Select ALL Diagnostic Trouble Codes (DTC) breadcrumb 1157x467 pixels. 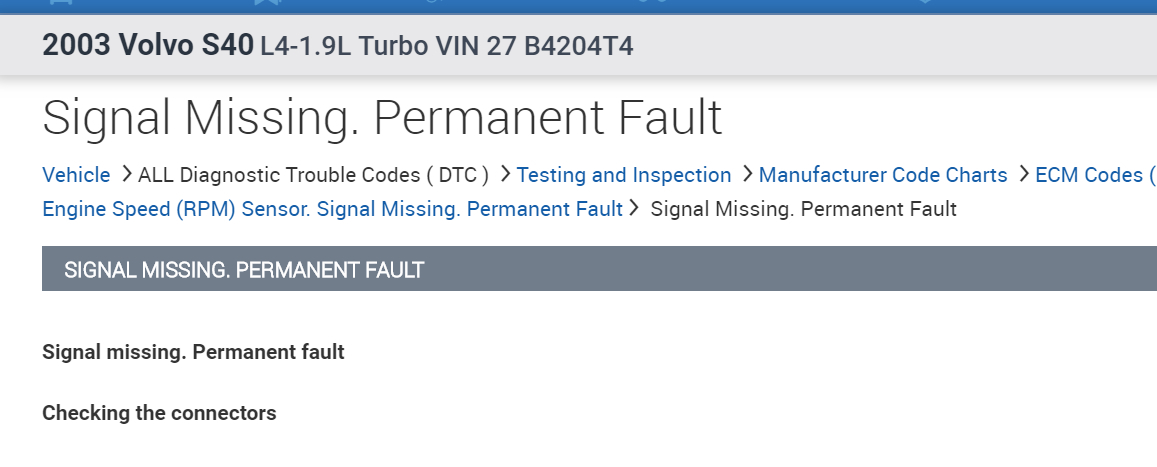click(313, 175)
